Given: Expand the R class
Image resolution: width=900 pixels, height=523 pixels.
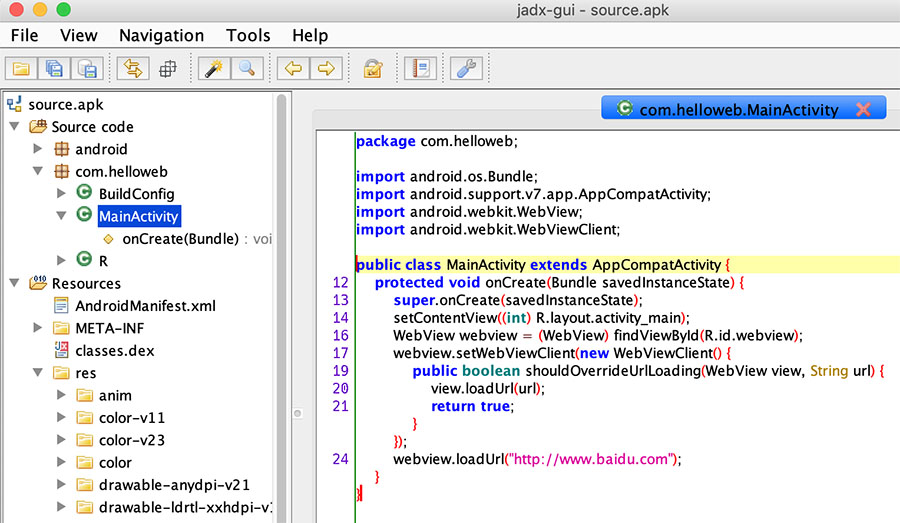Looking at the screenshot, I should coord(61,261).
